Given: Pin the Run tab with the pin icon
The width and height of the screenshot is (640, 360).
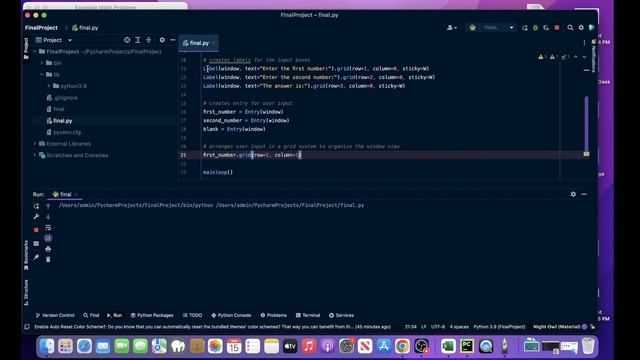Looking at the screenshot, I should coord(36,257).
